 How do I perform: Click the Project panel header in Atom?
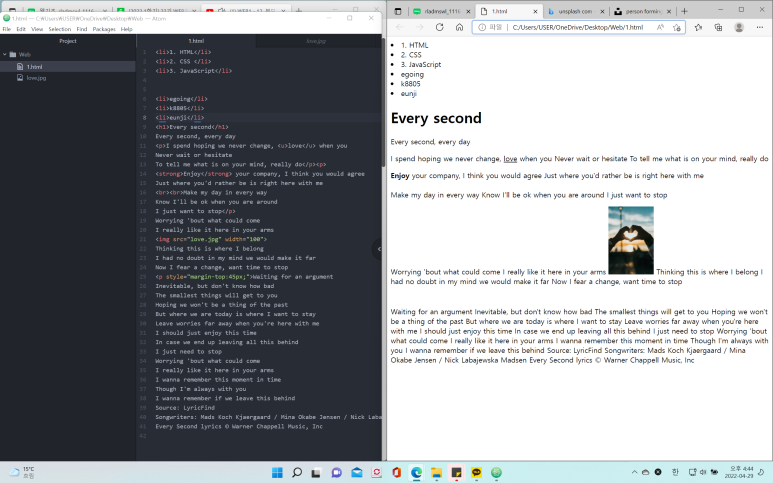coord(68,41)
